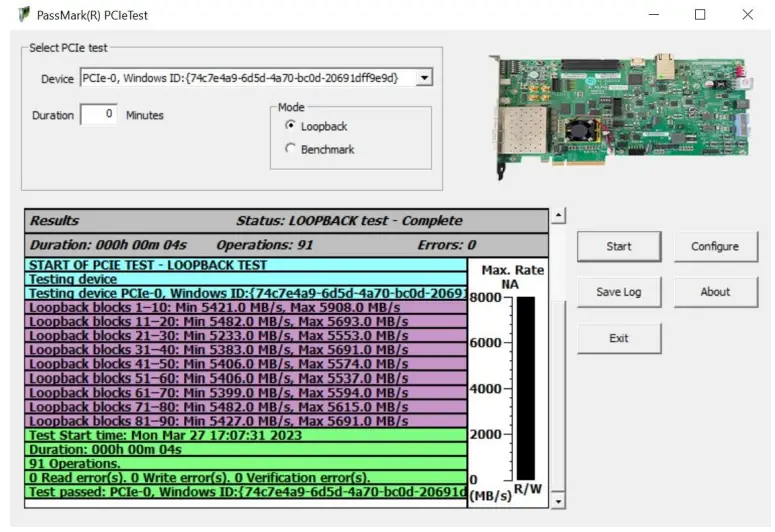This screenshot has height=532, width=775.
Task: Select the 'Loopback blocks 1–10' result row
Action: point(246,308)
